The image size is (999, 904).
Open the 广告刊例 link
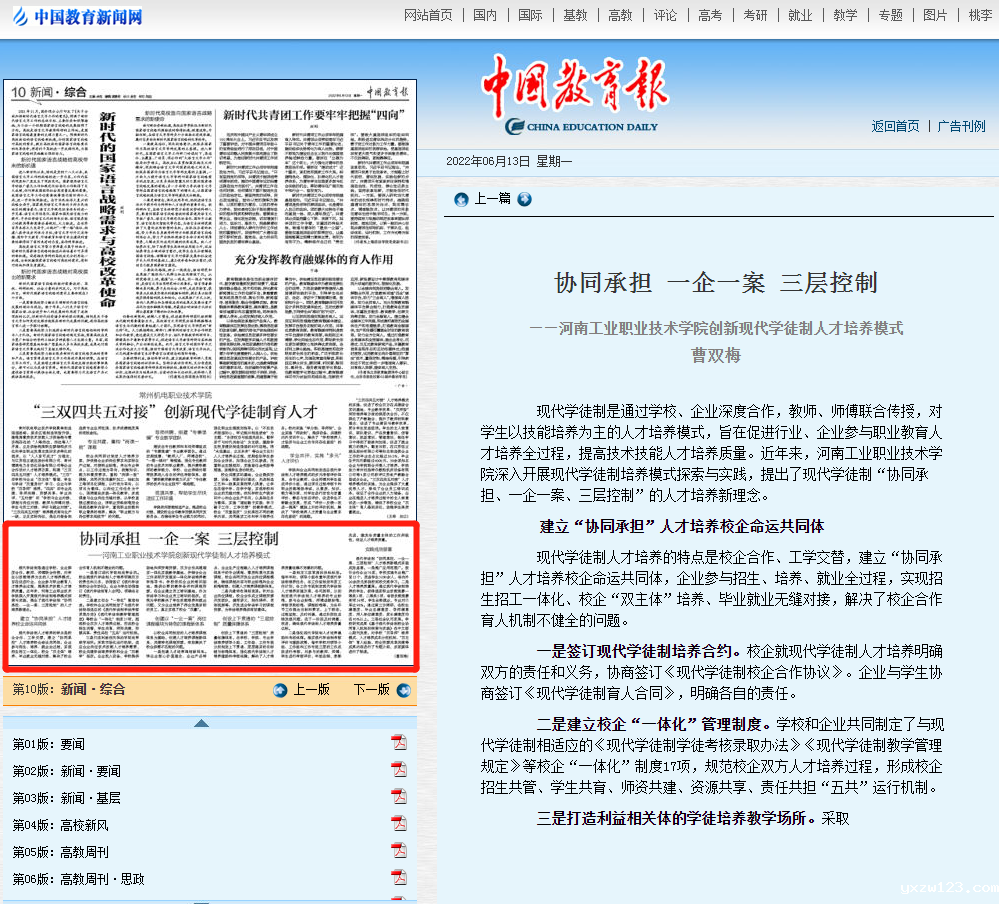[962, 126]
